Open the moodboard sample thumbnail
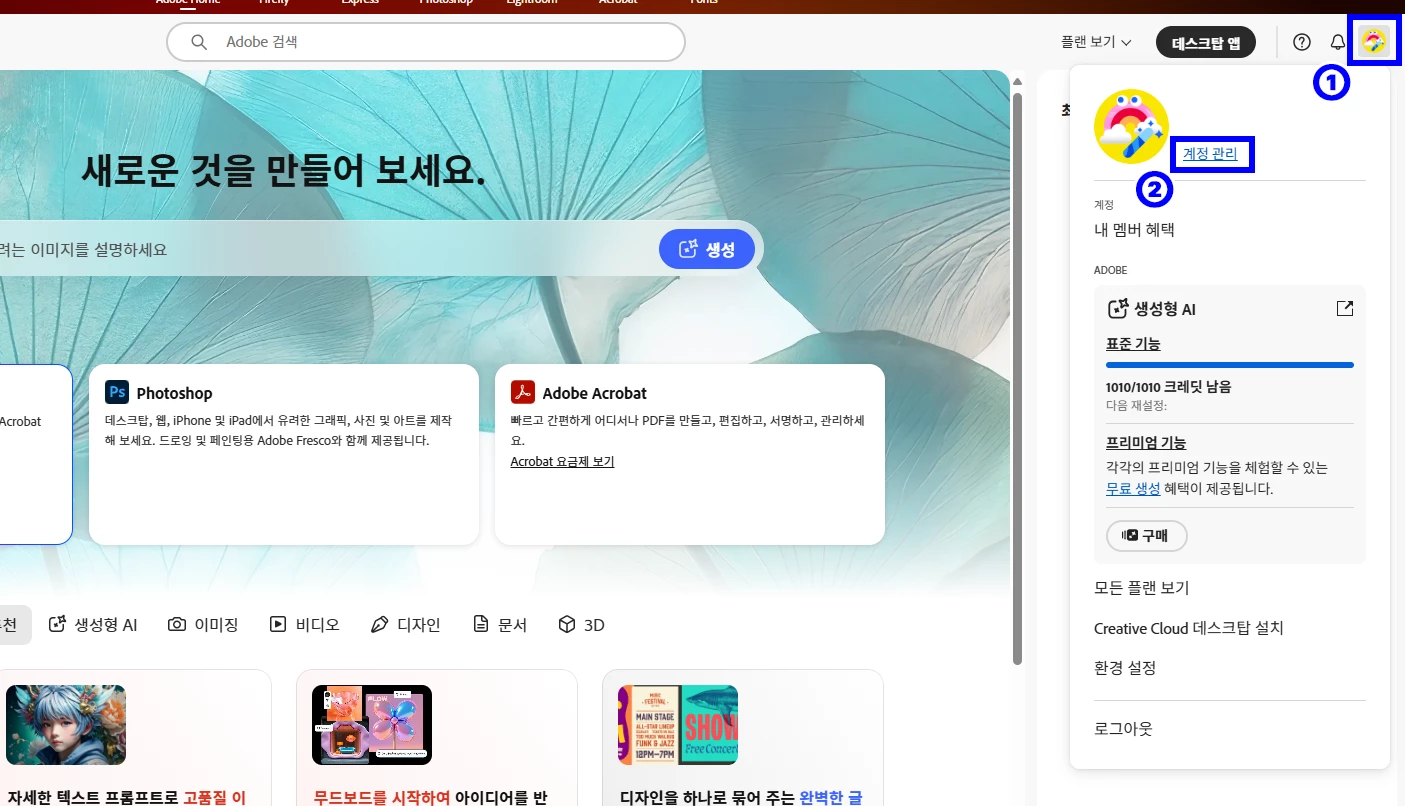 [x=372, y=725]
